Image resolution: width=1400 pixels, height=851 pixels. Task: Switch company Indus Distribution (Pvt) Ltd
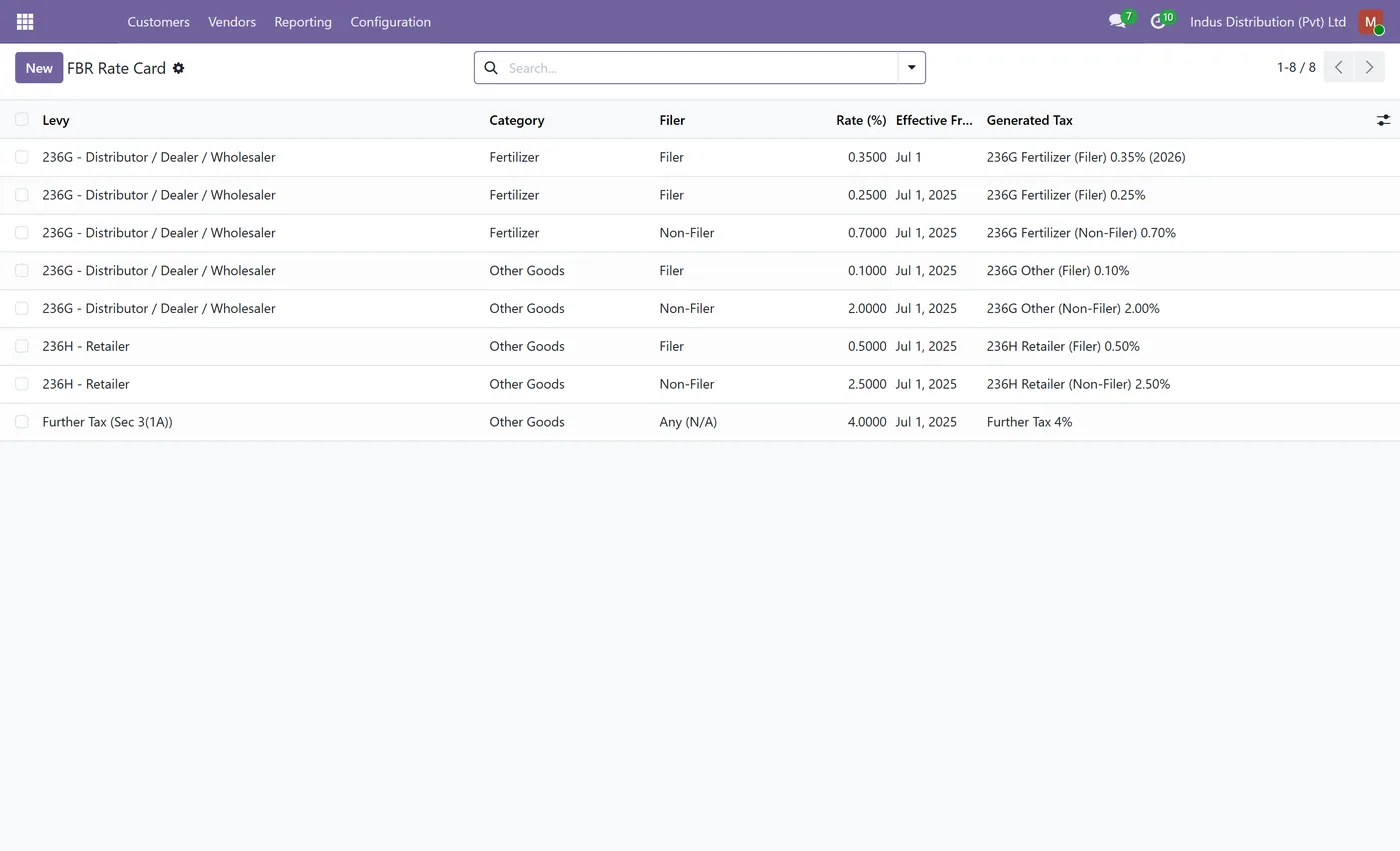1267,21
